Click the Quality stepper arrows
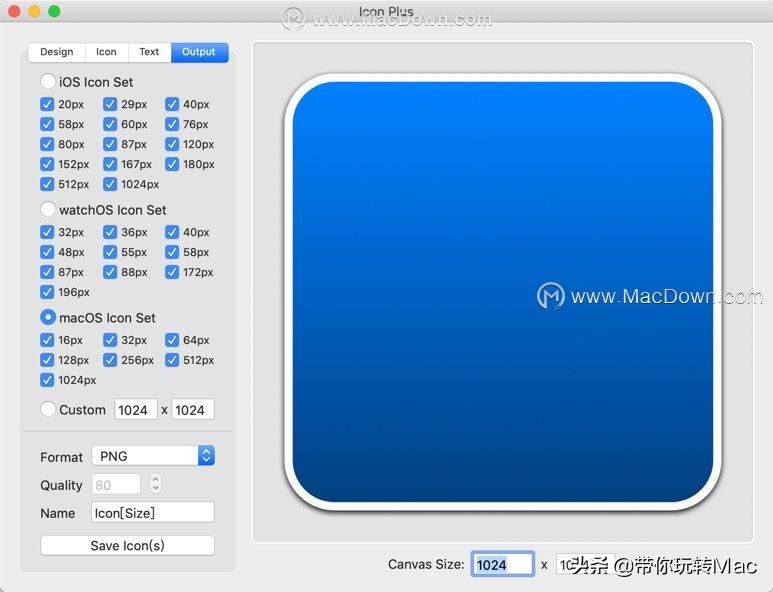 pos(155,484)
